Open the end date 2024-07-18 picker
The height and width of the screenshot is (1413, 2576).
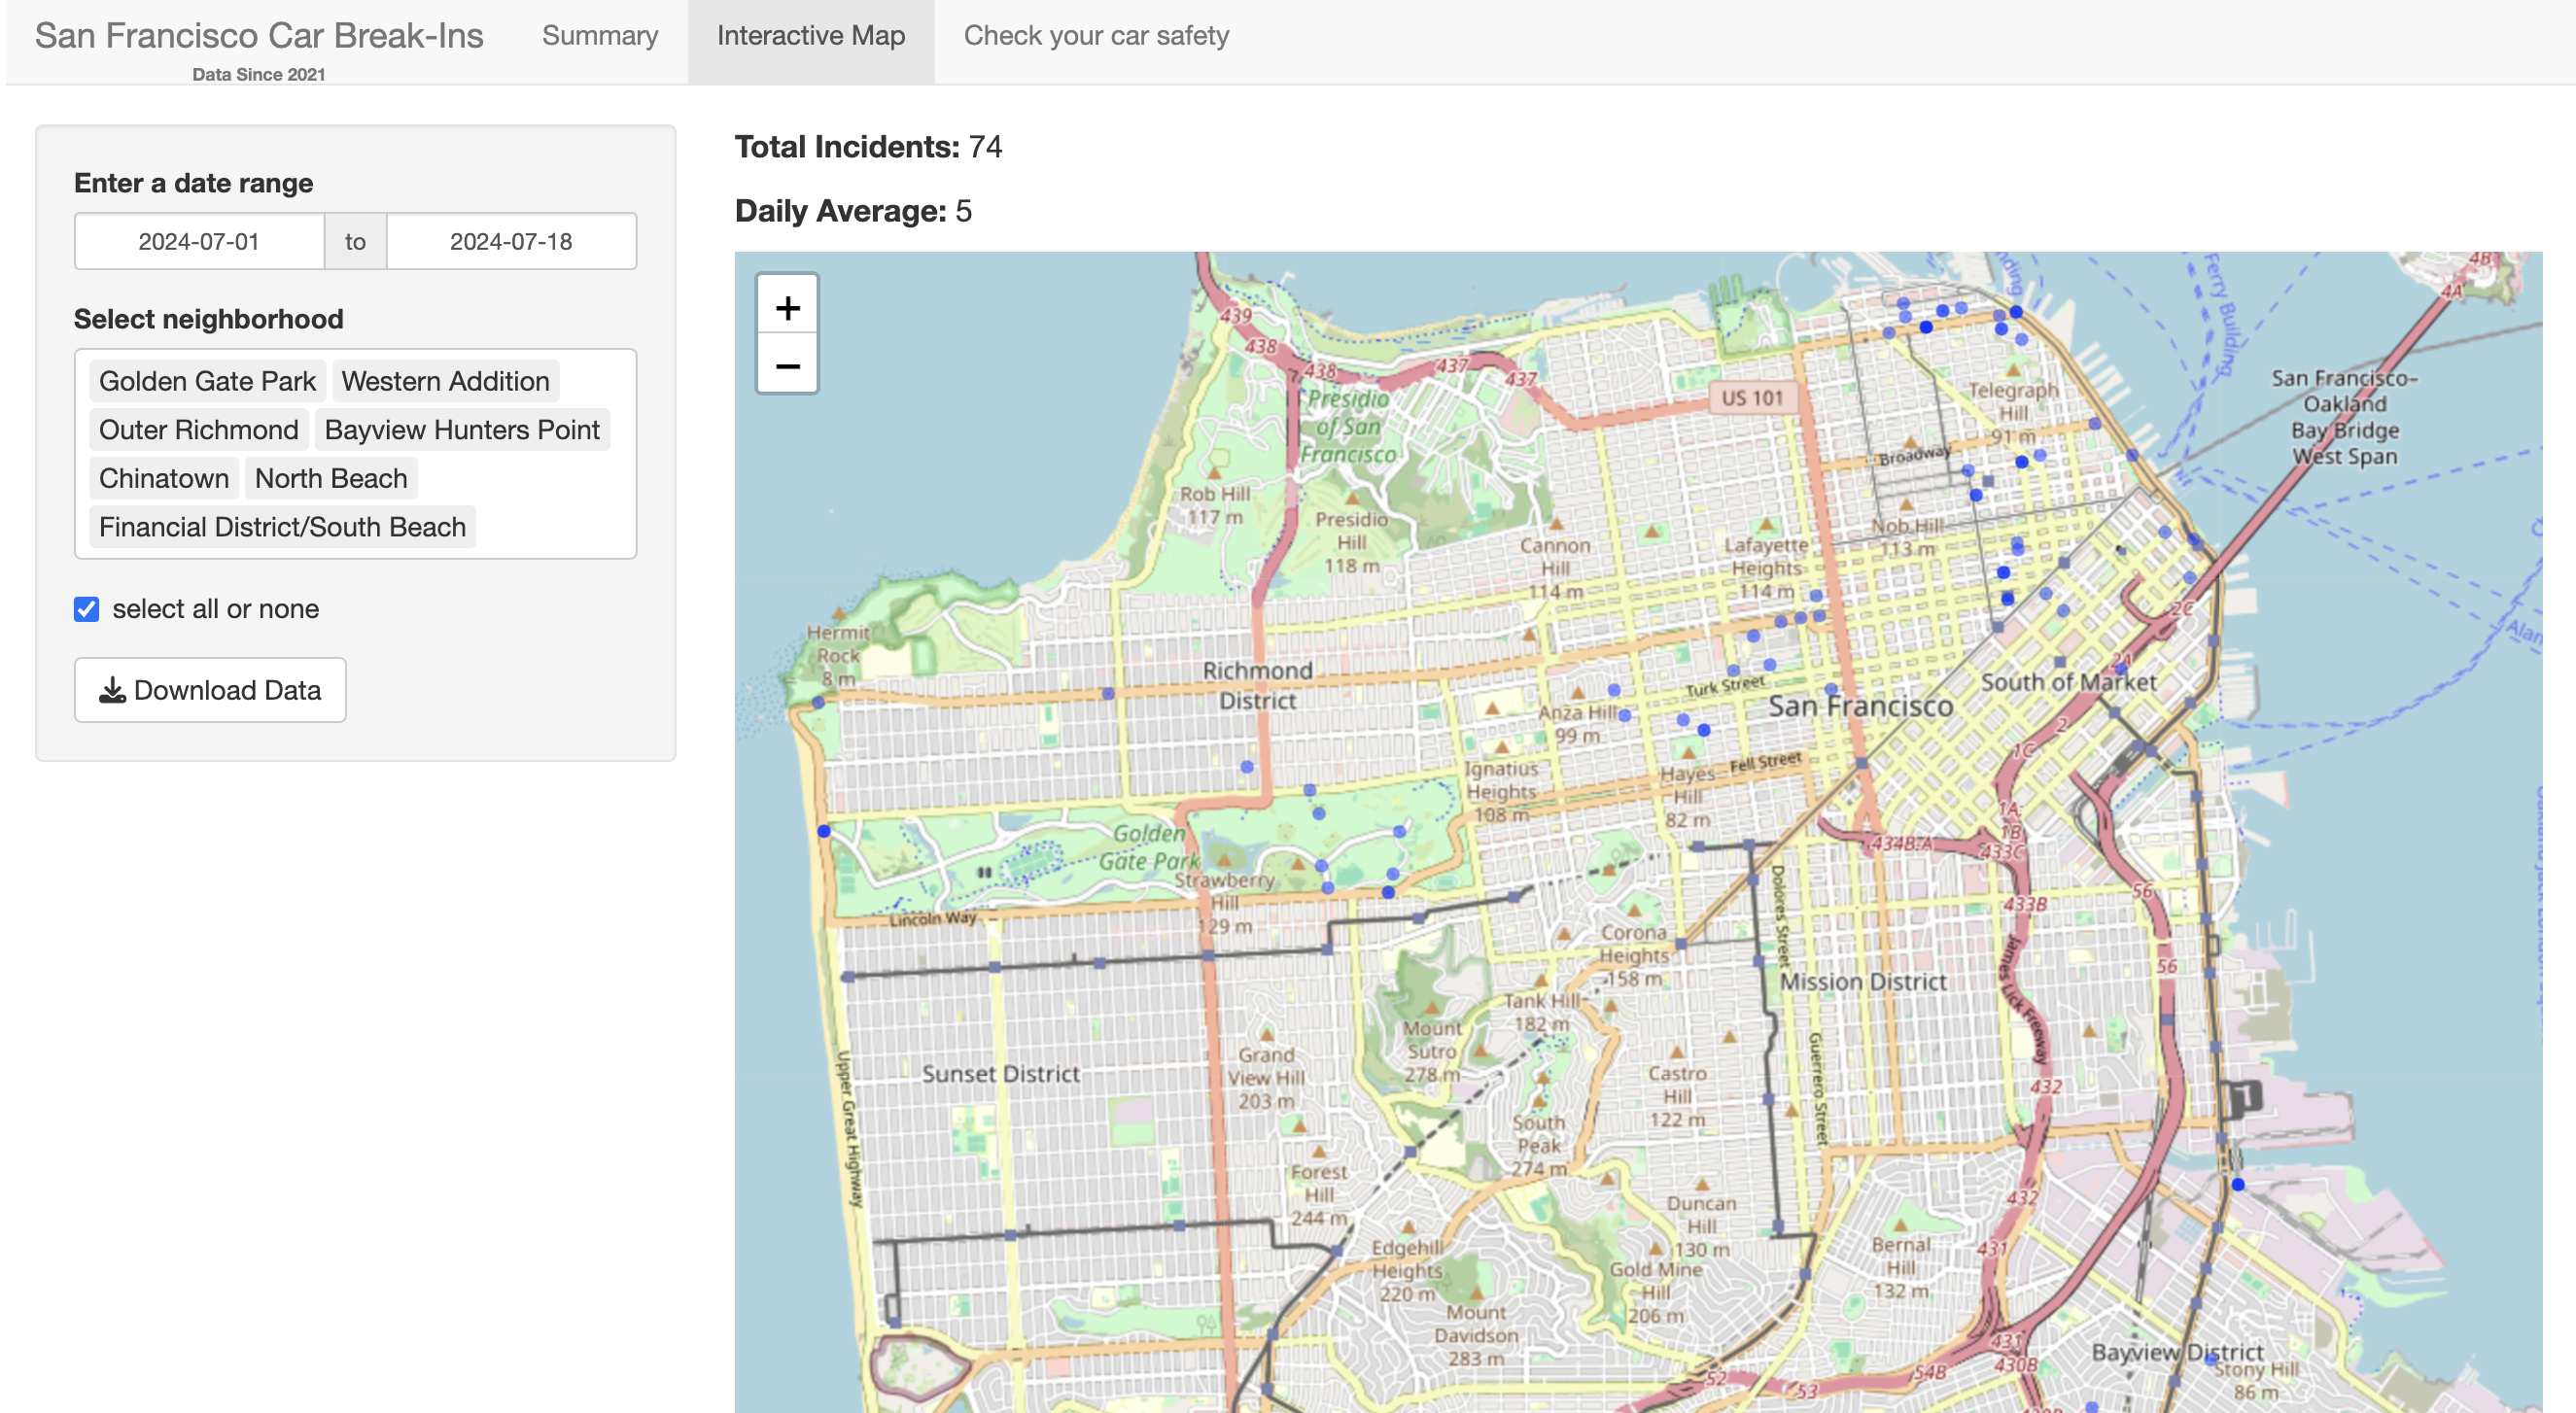[510, 241]
